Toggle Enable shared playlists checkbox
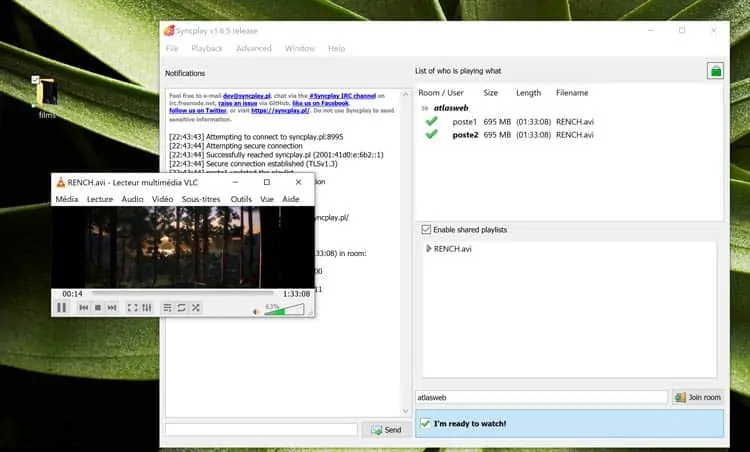 pos(426,230)
